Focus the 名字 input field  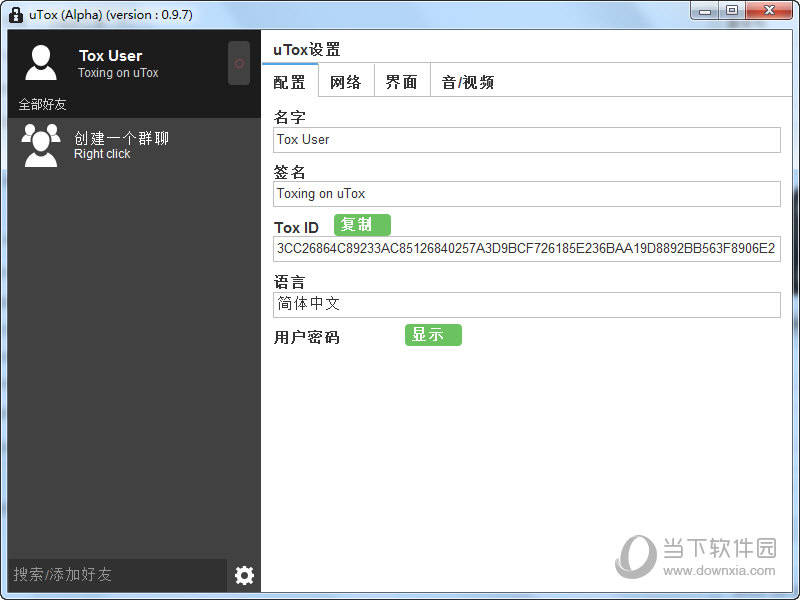tap(527, 140)
